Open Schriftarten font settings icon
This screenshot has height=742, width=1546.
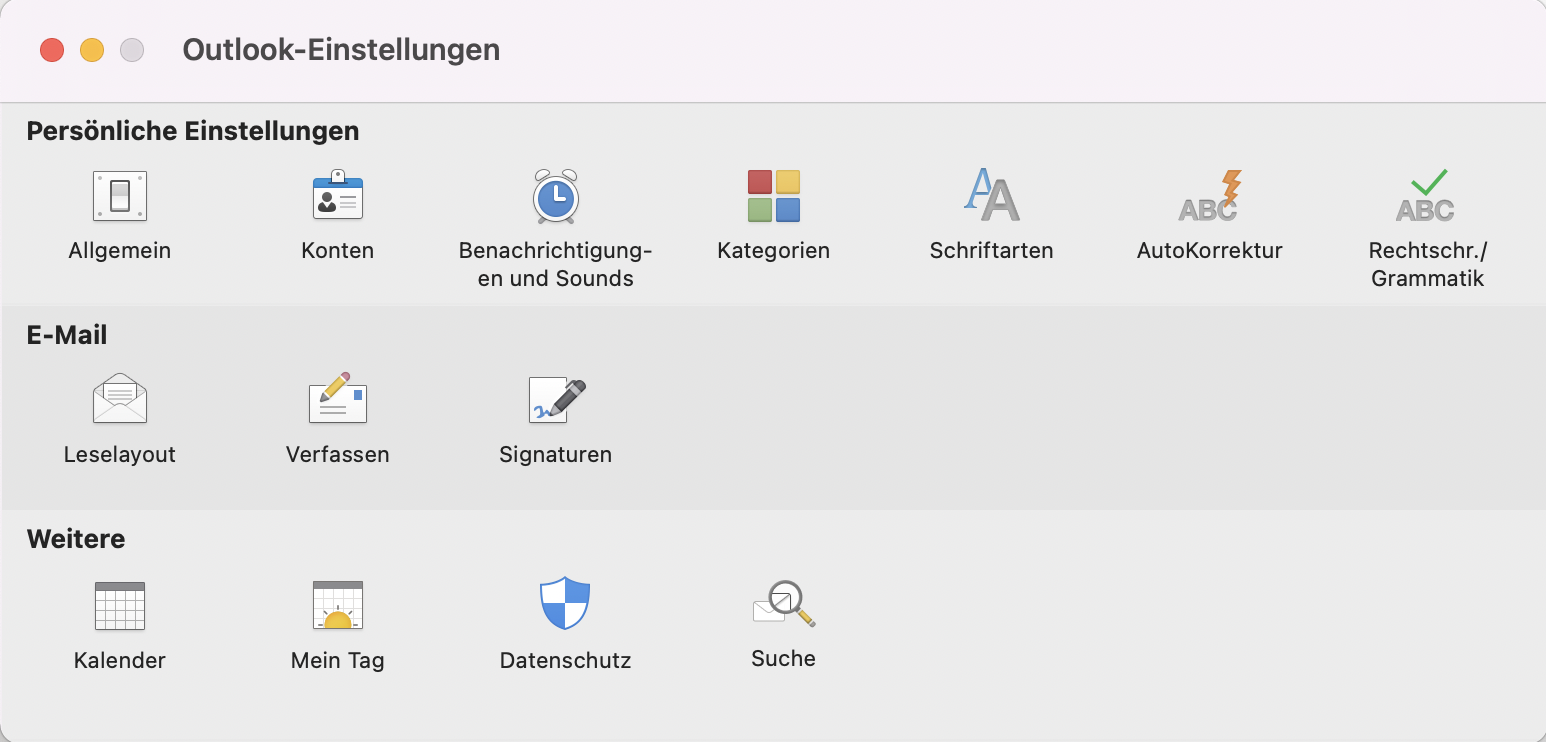991,195
